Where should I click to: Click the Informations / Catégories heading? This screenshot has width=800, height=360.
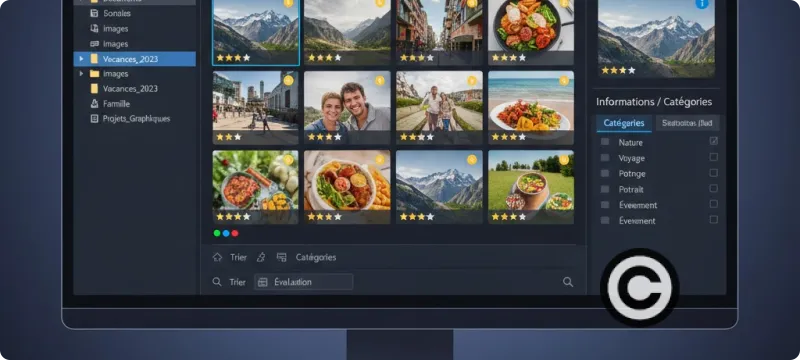(x=654, y=101)
